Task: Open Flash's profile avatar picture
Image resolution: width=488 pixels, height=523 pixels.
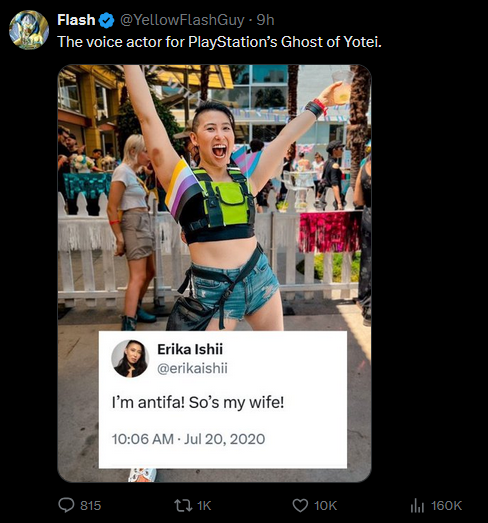Action: (29, 30)
